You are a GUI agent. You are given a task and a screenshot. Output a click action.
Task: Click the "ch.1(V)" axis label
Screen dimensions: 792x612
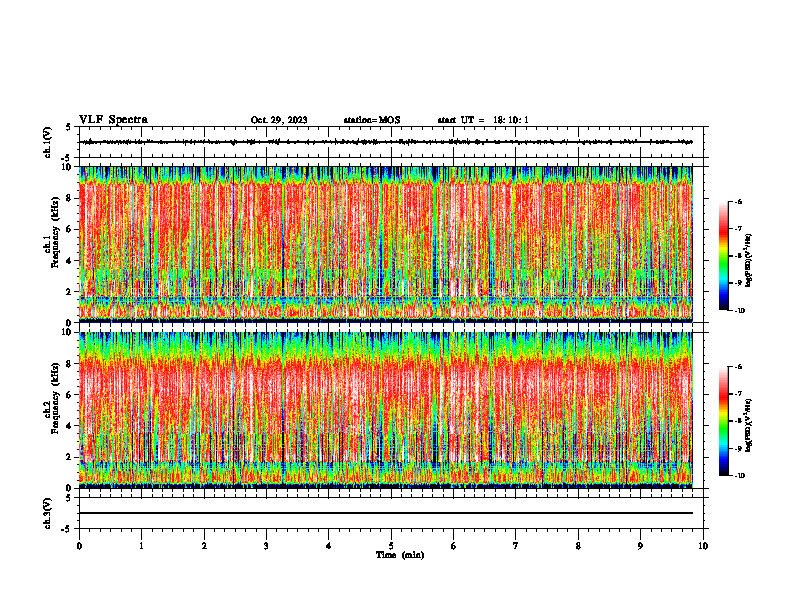tap(48, 142)
